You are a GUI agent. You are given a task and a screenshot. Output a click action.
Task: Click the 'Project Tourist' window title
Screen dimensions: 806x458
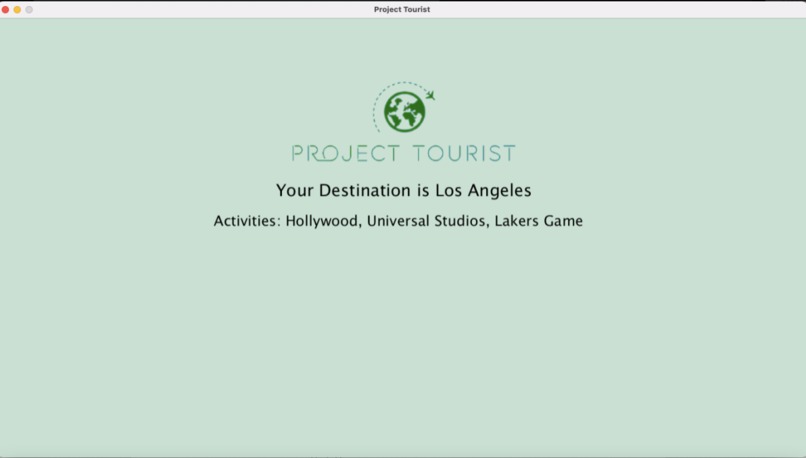pyautogui.click(x=402, y=9)
